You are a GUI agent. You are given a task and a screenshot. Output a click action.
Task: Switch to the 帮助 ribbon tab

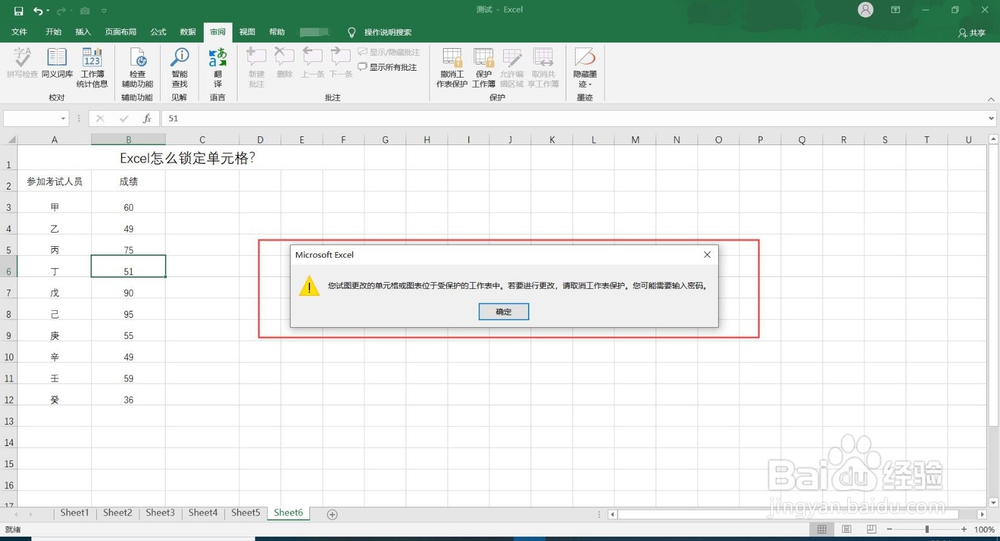[x=277, y=32]
